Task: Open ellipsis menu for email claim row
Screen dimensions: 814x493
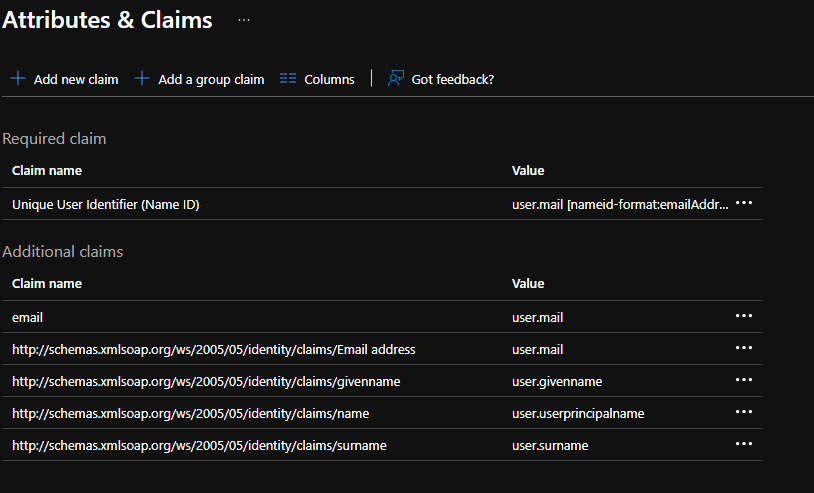Action: [744, 316]
